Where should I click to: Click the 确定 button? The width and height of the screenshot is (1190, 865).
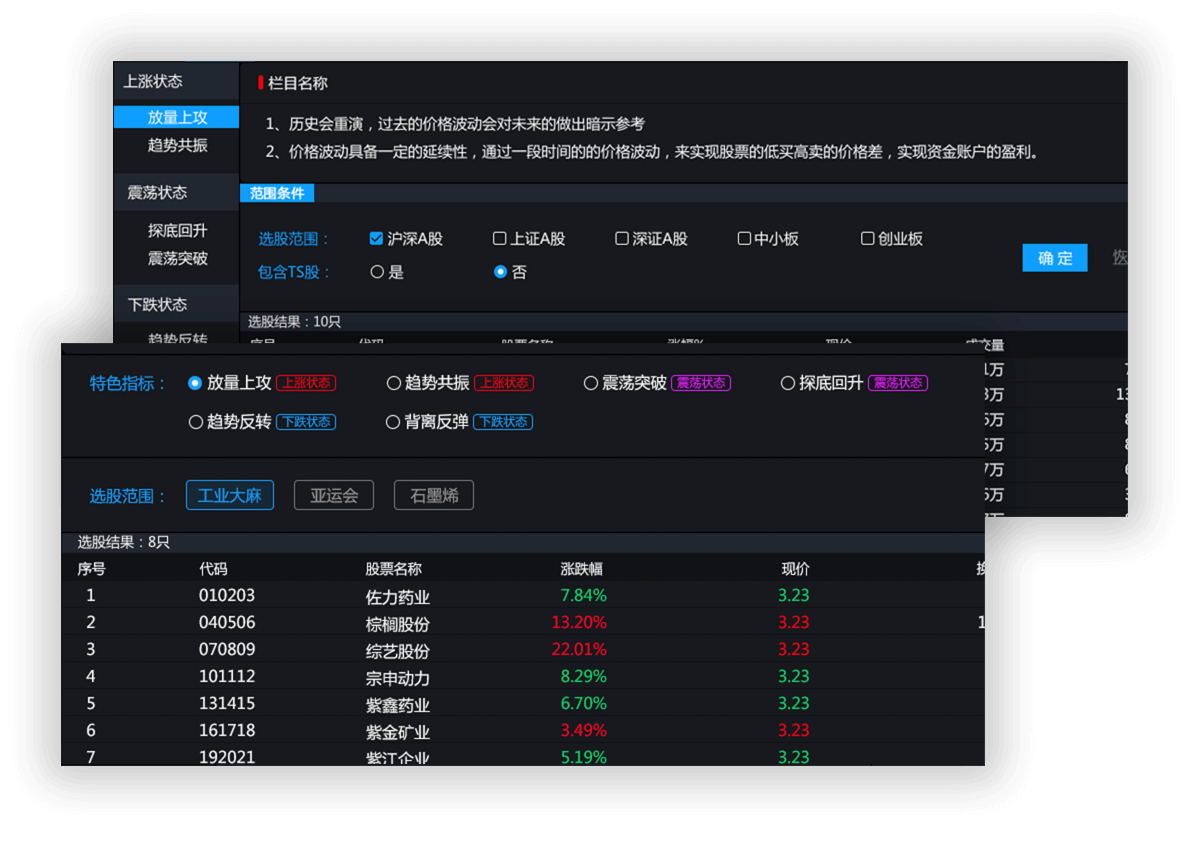coord(1054,258)
